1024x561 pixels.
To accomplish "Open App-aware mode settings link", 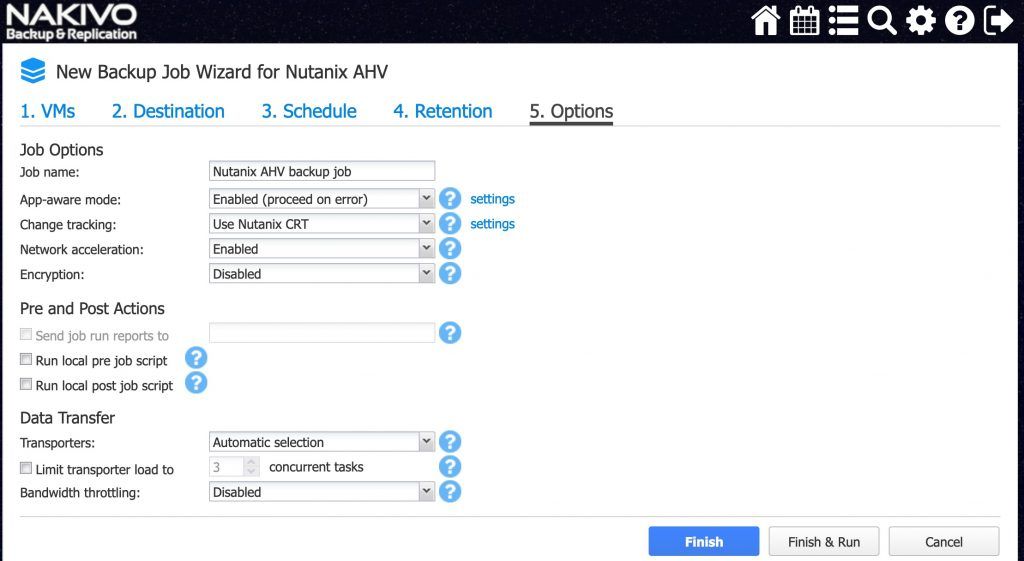I will pos(492,199).
